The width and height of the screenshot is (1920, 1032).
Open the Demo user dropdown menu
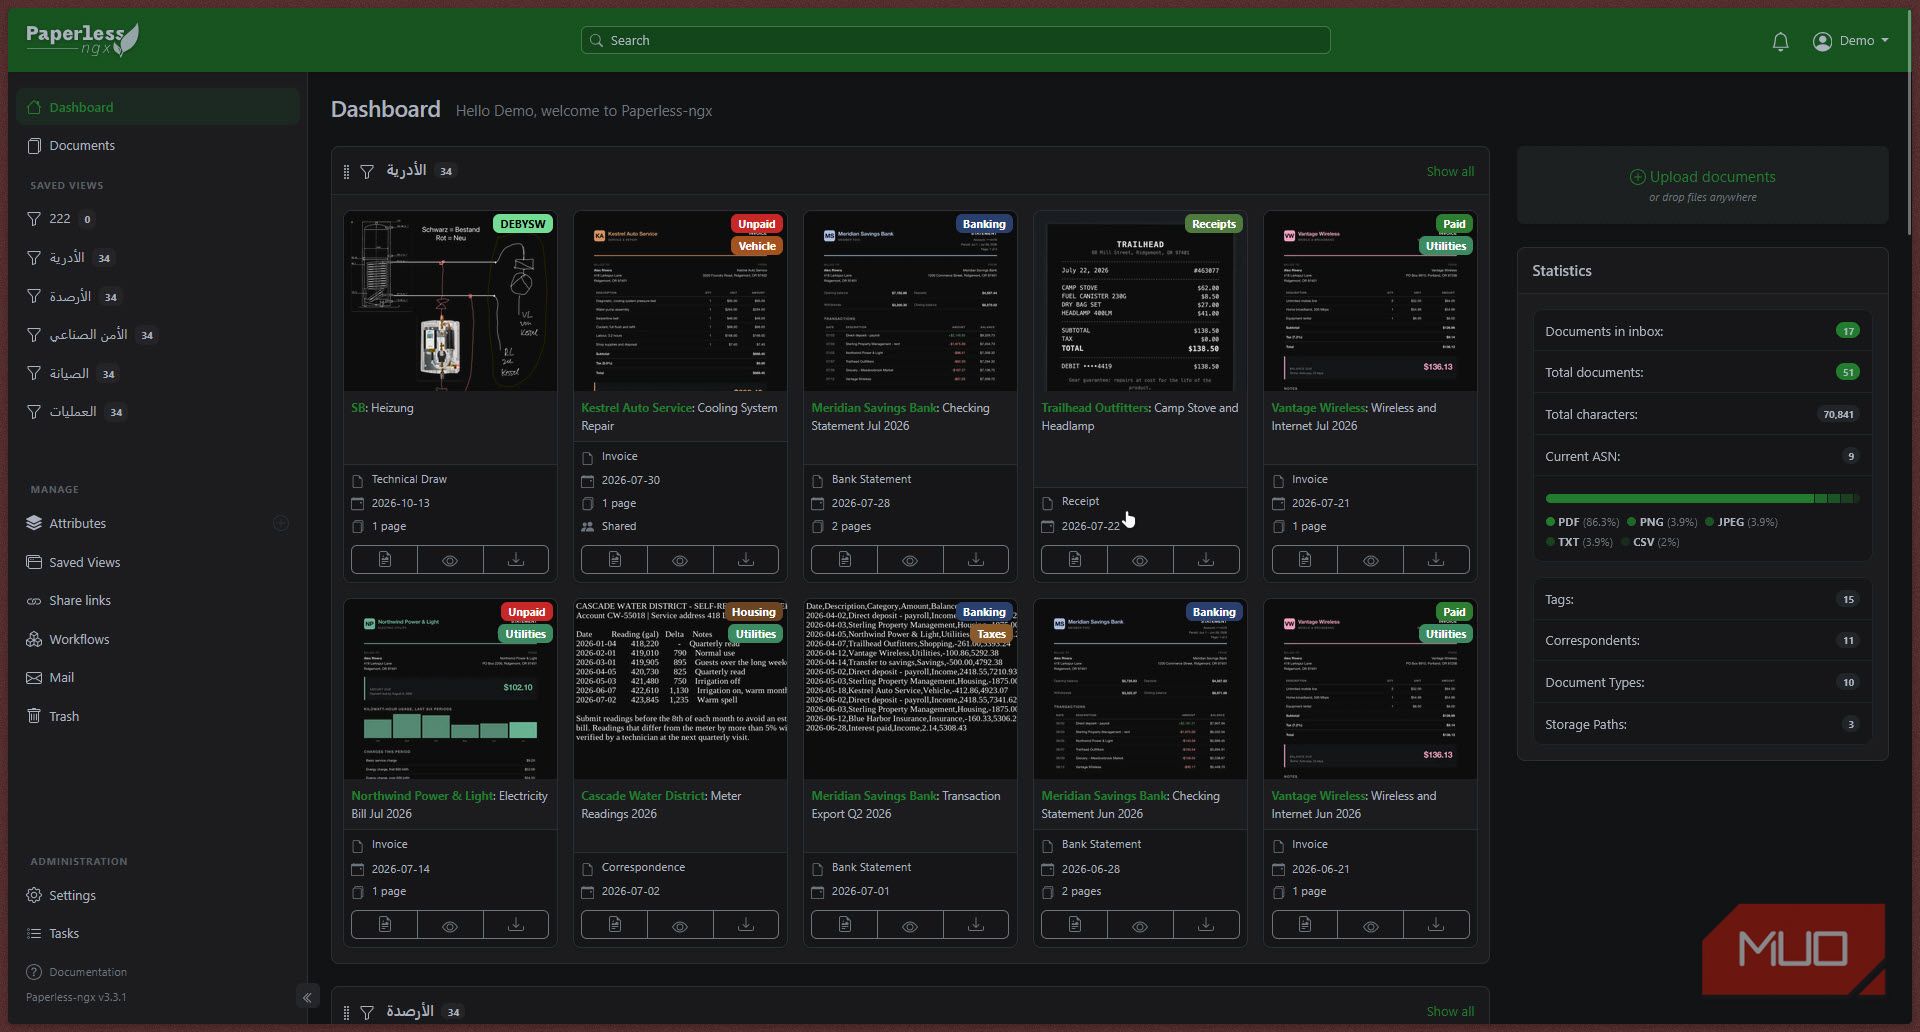tap(1850, 41)
